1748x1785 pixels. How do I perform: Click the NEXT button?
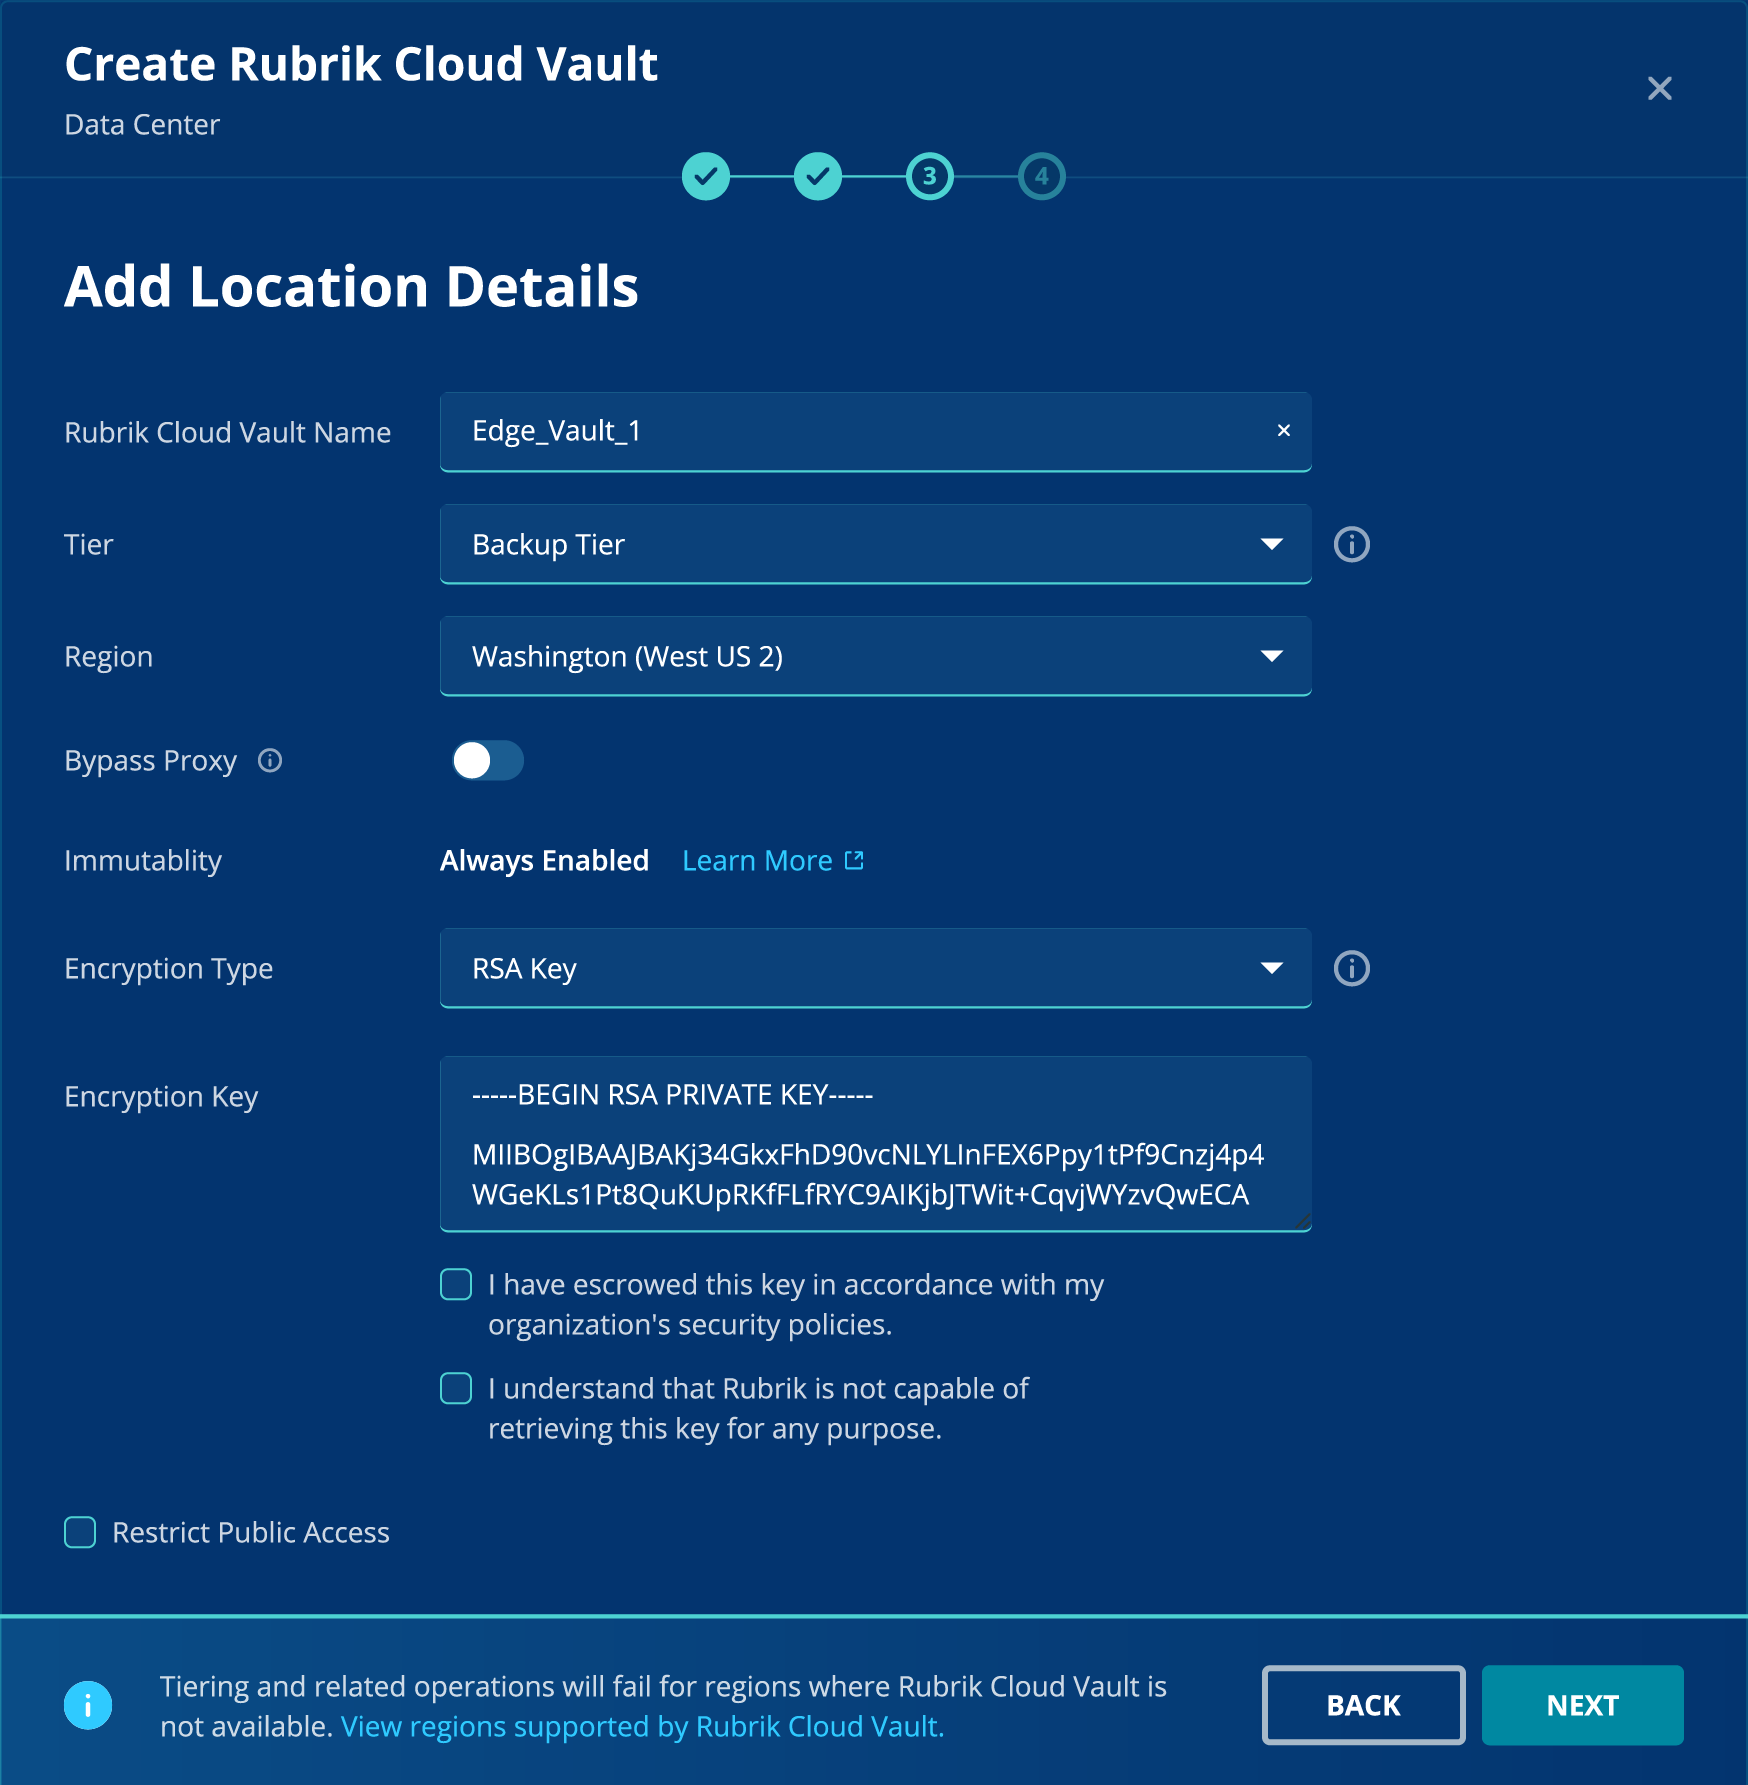click(x=1582, y=1705)
